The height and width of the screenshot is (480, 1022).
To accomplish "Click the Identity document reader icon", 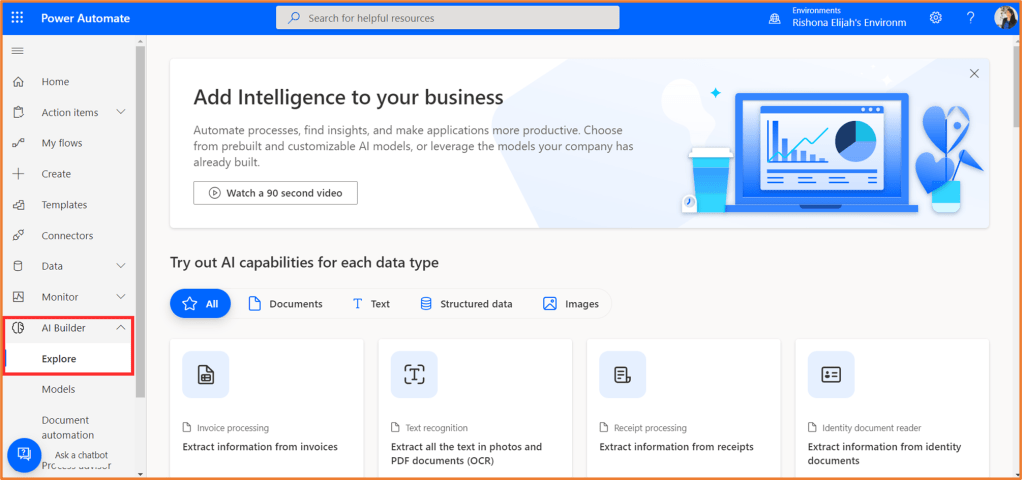I will 830,375.
